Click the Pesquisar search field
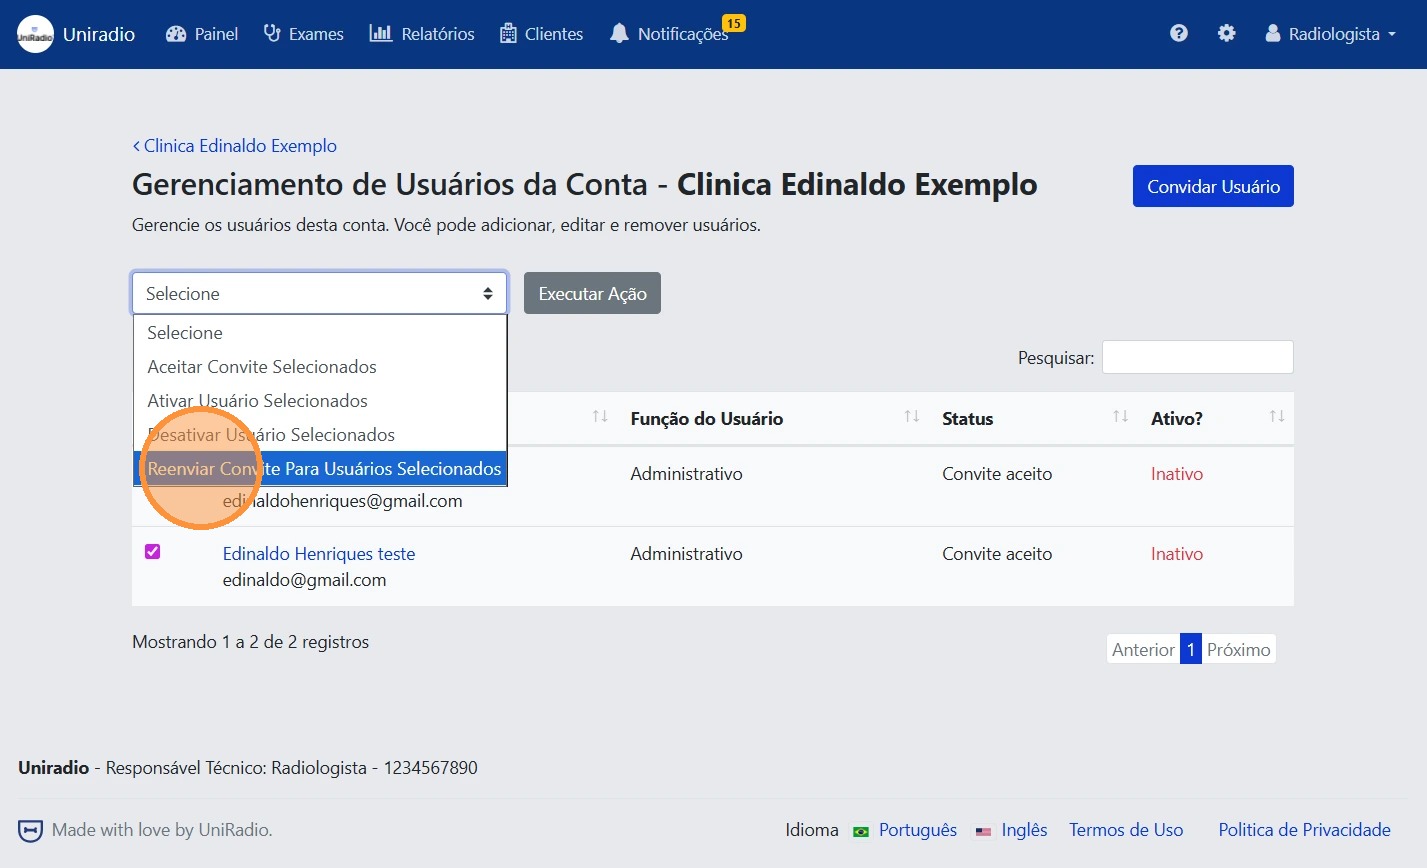 pyautogui.click(x=1197, y=358)
